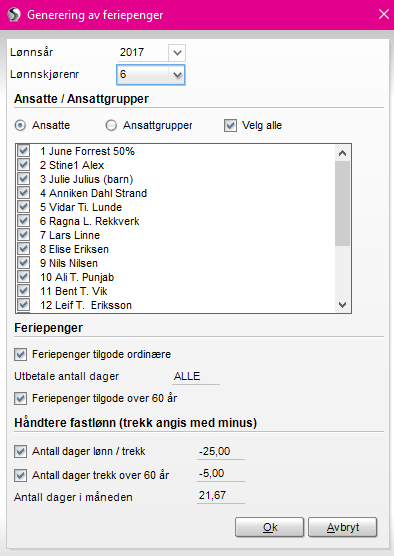This screenshot has width=394, height=556.
Task: Confirm with the Ok button
Action: pyautogui.click(x=270, y=527)
